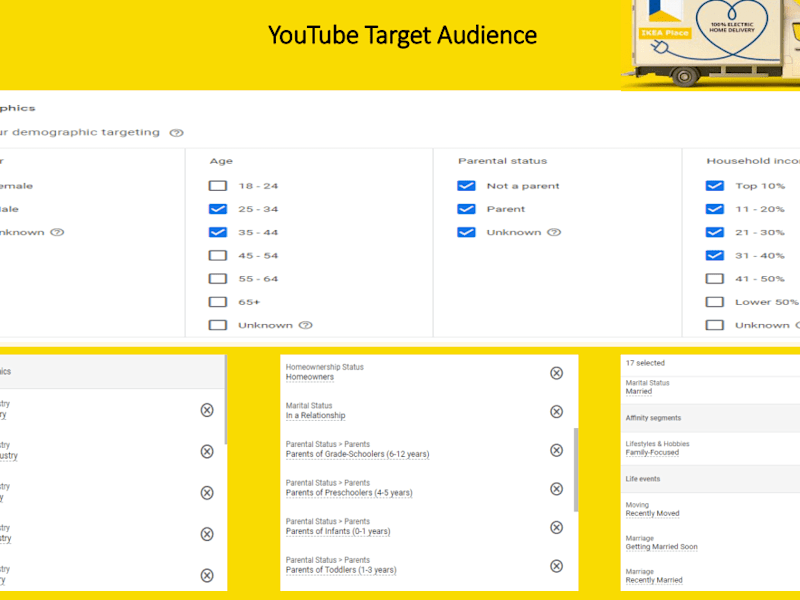Screen dimensions: 800x600
Task: Enable the 41 - 50% household income checkbox
Action: pos(714,279)
